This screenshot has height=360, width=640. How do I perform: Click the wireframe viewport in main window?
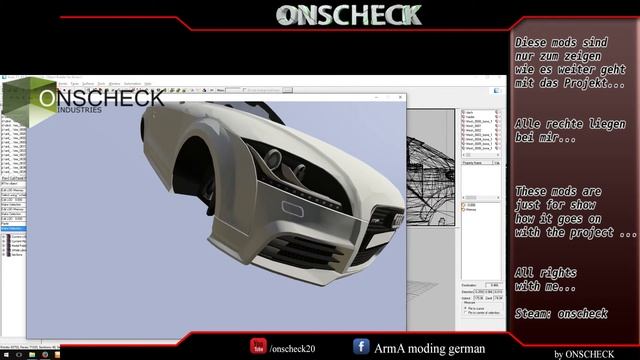point(430,167)
